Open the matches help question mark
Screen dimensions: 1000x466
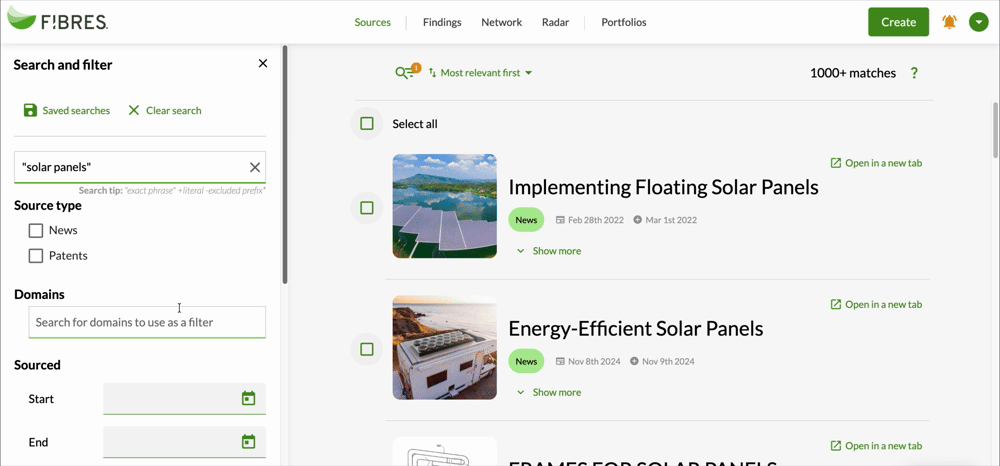point(914,73)
